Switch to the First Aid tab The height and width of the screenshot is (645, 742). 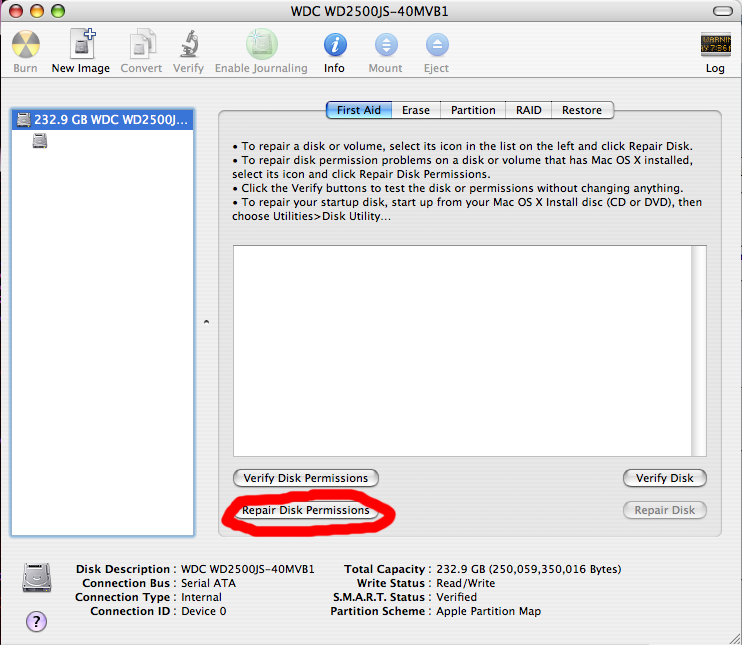pyautogui.click(x=359, y=110)
